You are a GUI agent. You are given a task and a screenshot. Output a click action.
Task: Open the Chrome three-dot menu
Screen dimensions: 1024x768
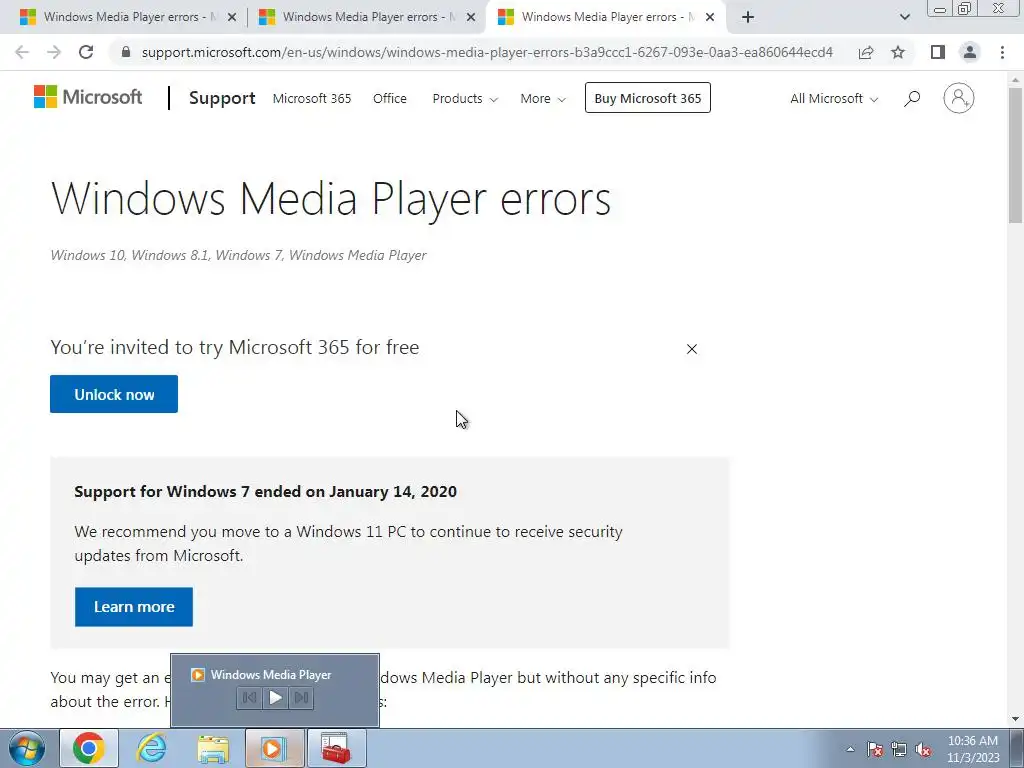click(1002, 52)
